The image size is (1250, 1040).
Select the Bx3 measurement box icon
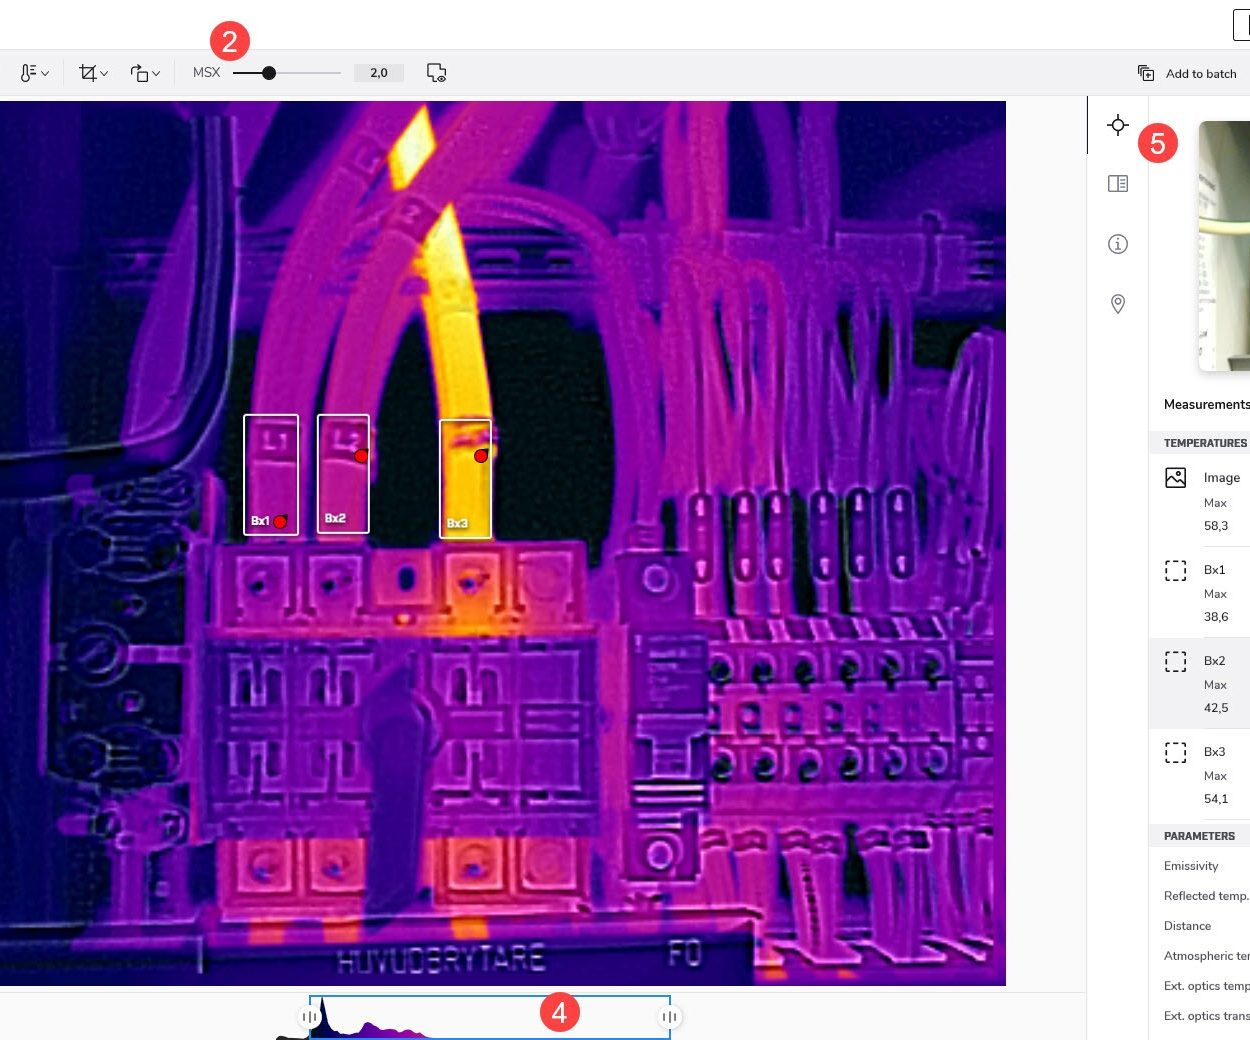1176,752
